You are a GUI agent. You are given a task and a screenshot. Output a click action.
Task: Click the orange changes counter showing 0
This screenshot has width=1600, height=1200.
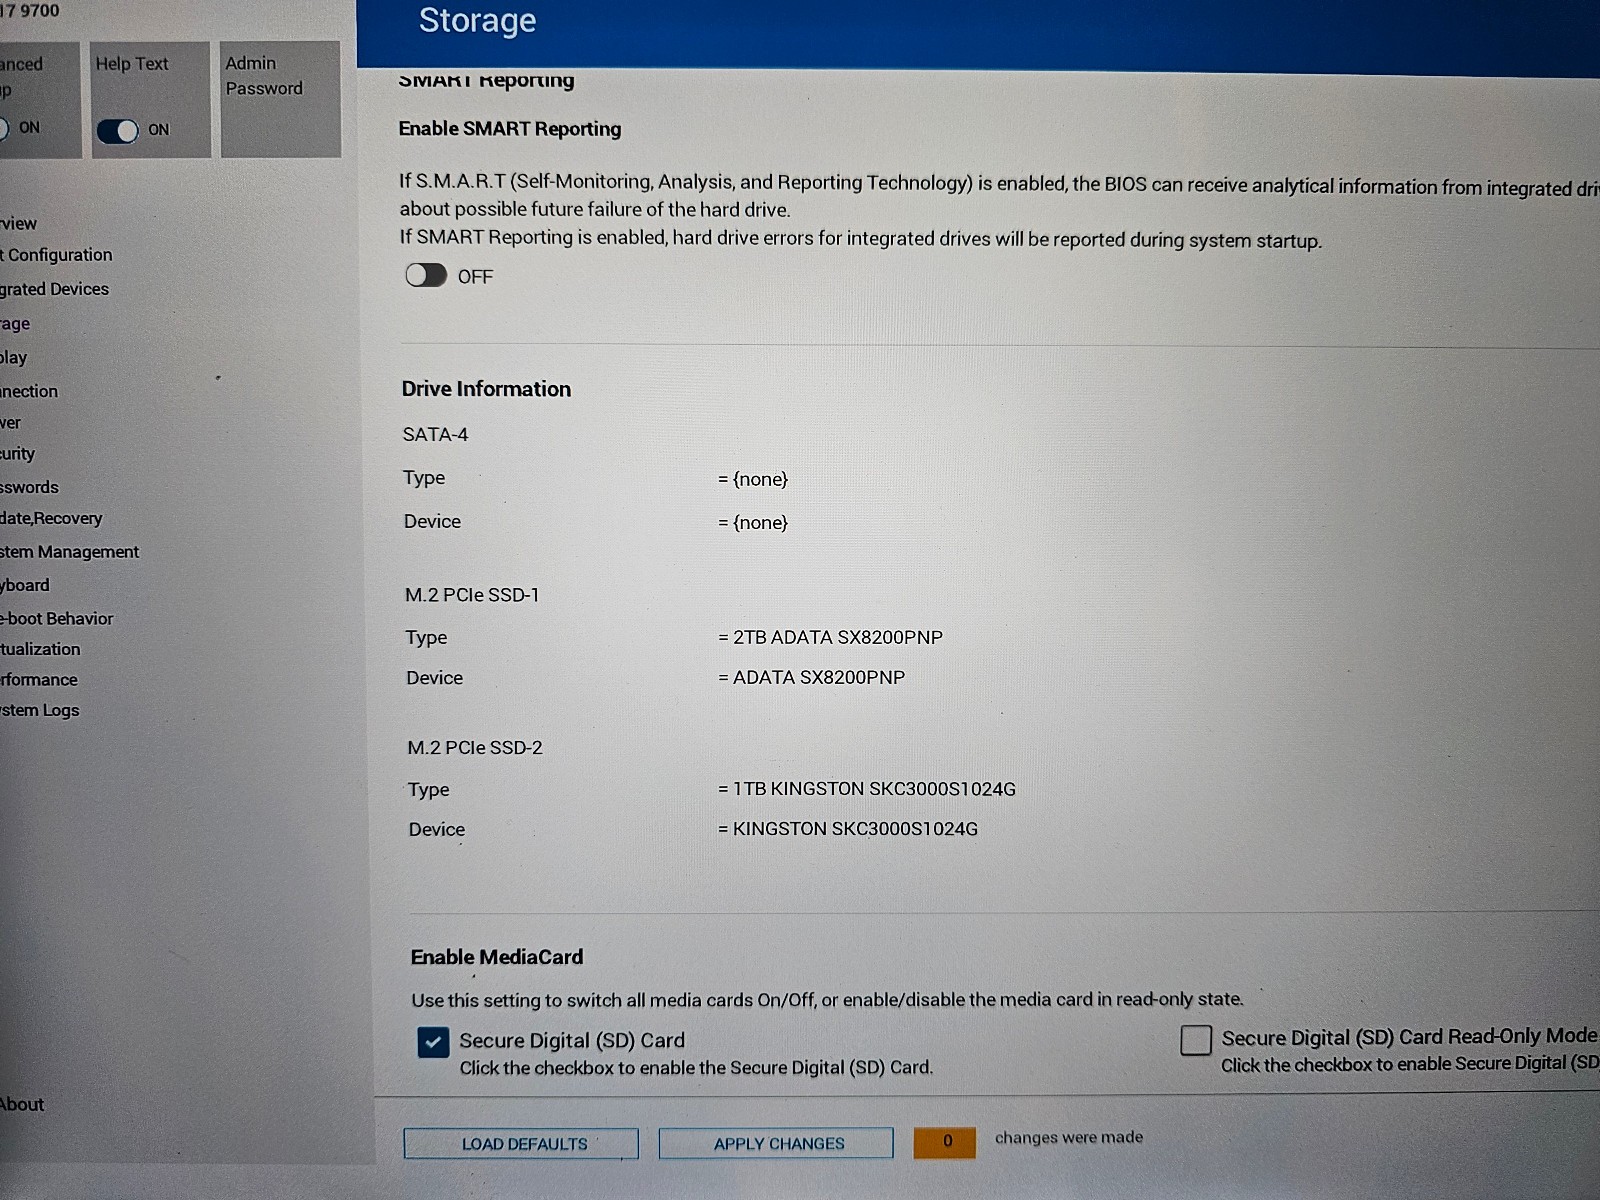pyautogui.click(x=944, y=1142)
